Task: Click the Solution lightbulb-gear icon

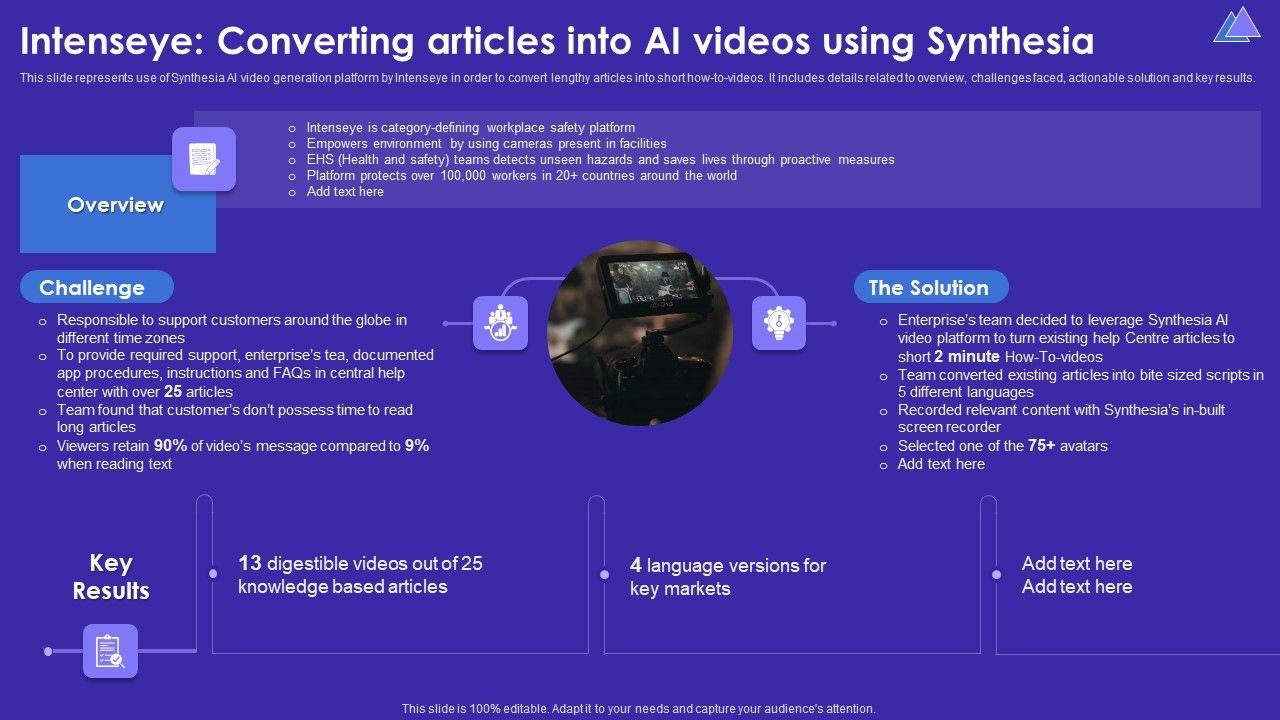Action: point(779,323)
